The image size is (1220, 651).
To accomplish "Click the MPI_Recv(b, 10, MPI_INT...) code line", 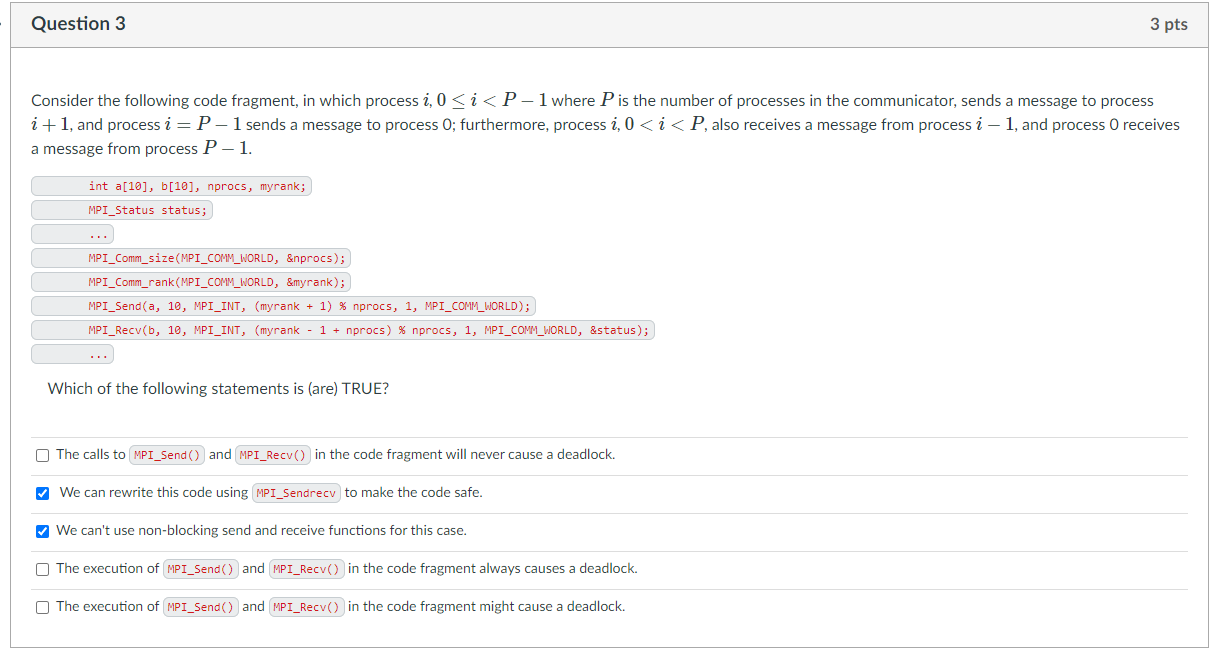I will click(x=343, y=330).
